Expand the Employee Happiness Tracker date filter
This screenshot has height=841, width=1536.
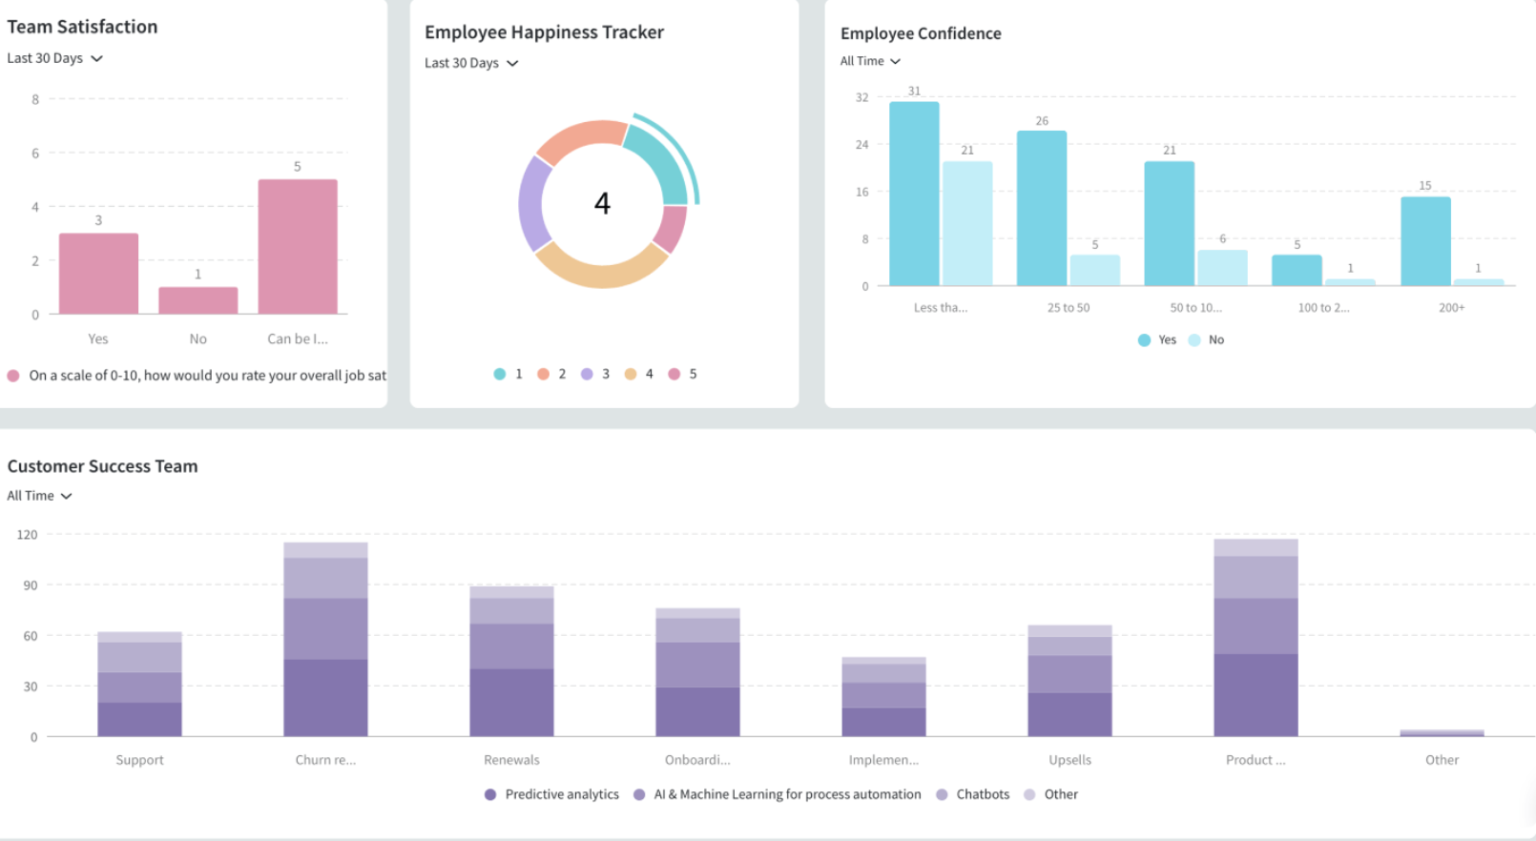click(x=470, y=63)
